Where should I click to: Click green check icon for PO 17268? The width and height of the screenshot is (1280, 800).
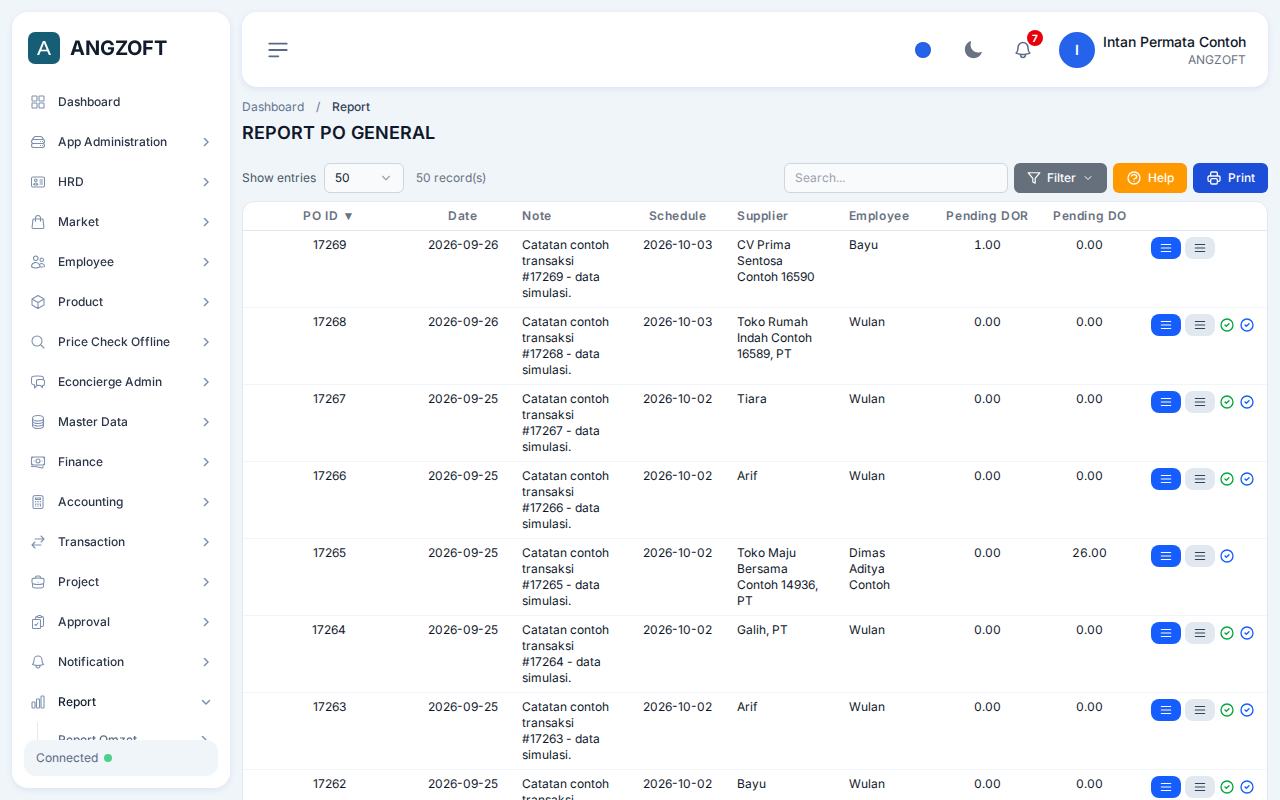point(1227,325)
